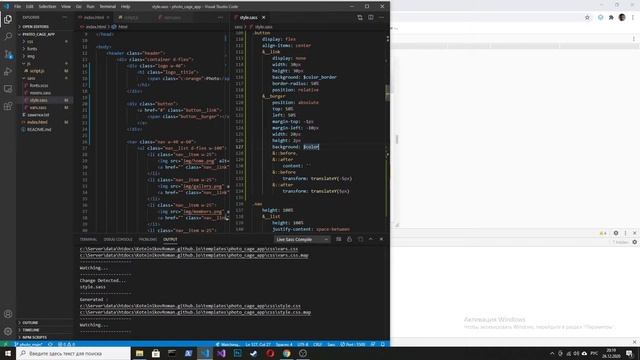Open the Run and Debug view
Screen dimensions: 640x360
tap(8, 71)
